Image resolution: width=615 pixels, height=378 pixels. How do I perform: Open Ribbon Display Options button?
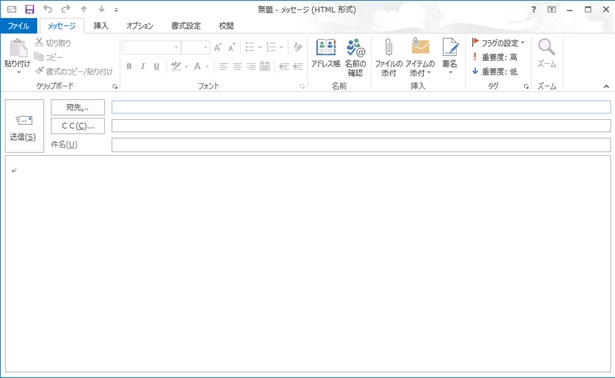pos(551,9)
